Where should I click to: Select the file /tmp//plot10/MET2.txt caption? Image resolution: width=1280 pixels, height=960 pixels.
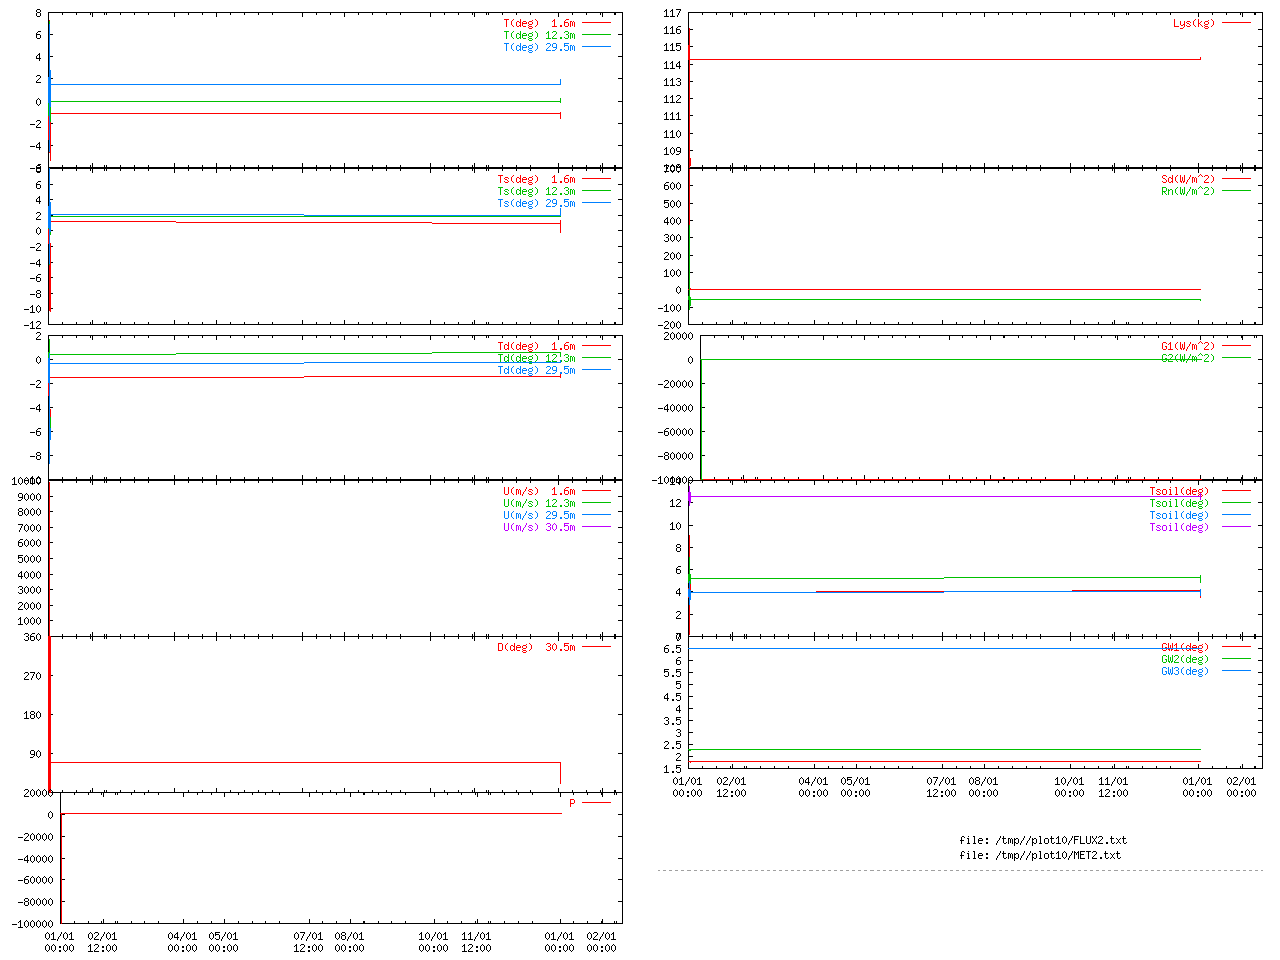tap(1040, 855)
